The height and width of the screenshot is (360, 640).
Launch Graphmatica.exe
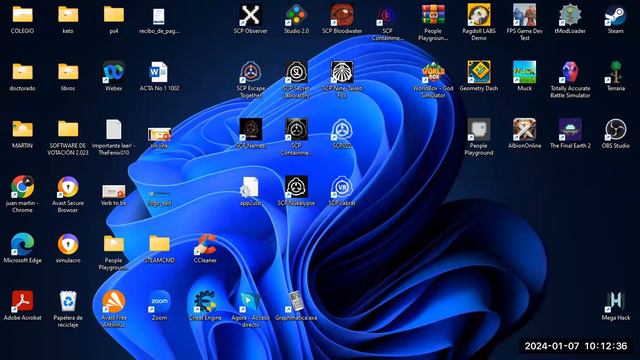(296, 301)
